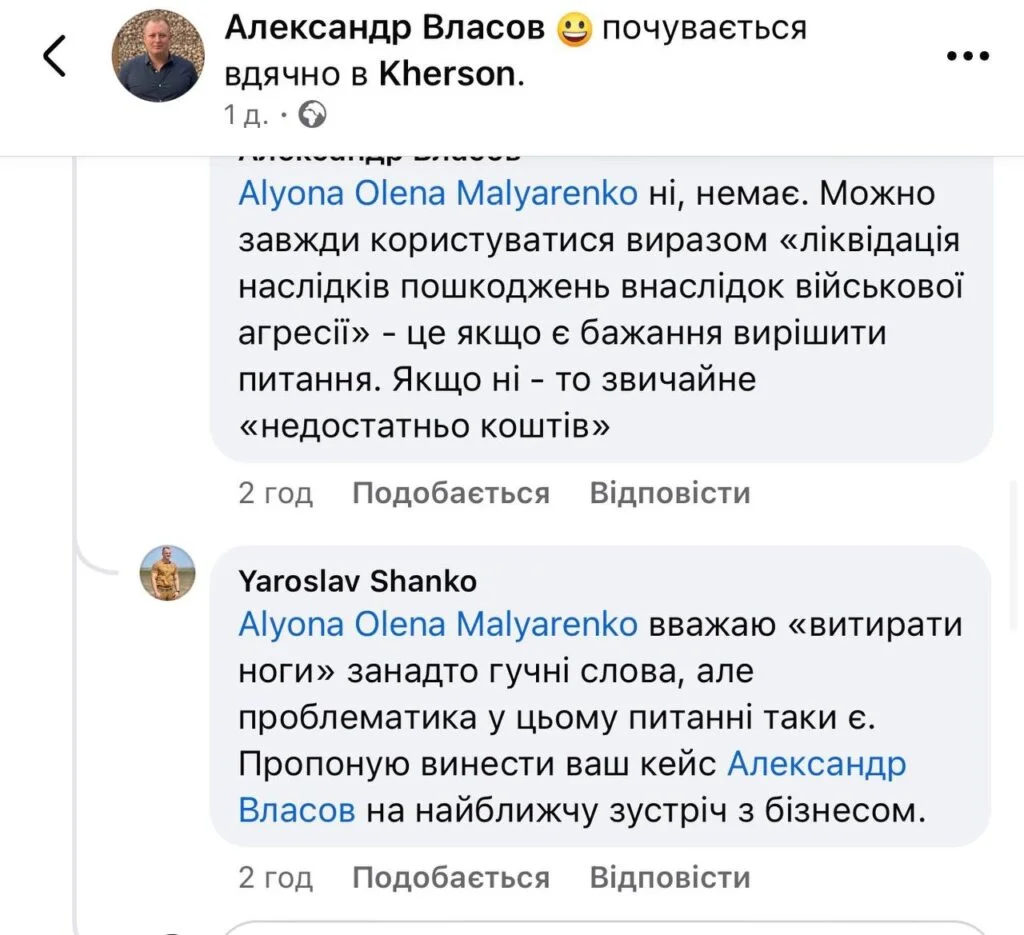This screenshot has width=1024, height=935.
Task: Reply to the comment about «недостатньо коштів»
Action: (669, 493)
